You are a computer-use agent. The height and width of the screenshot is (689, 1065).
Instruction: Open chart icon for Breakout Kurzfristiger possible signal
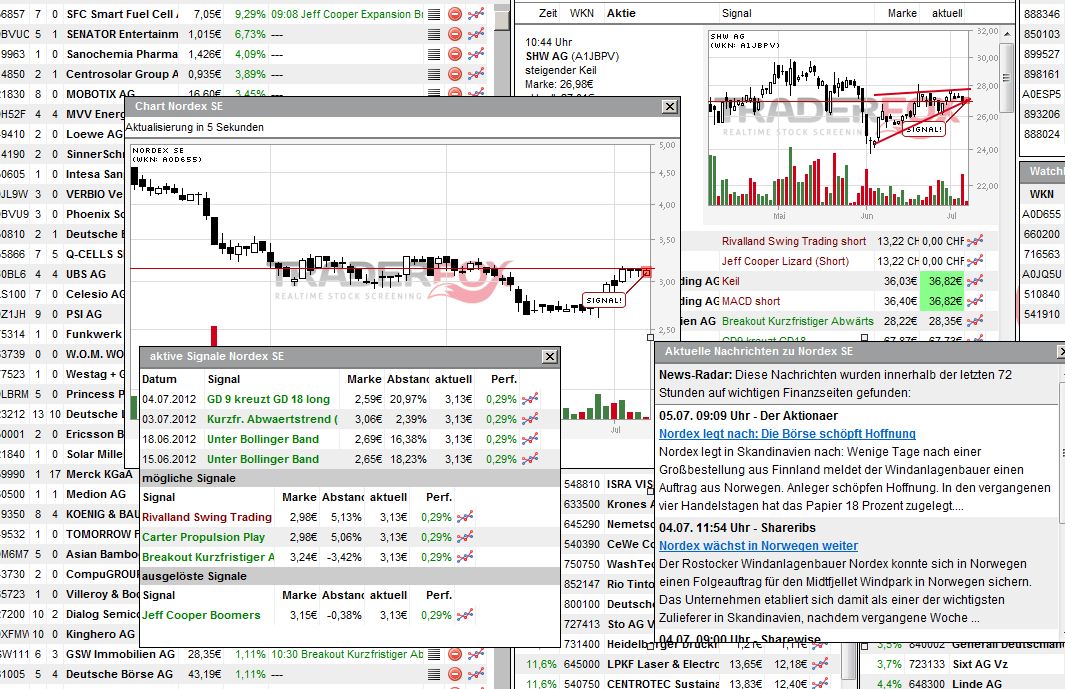pos(465,556)
